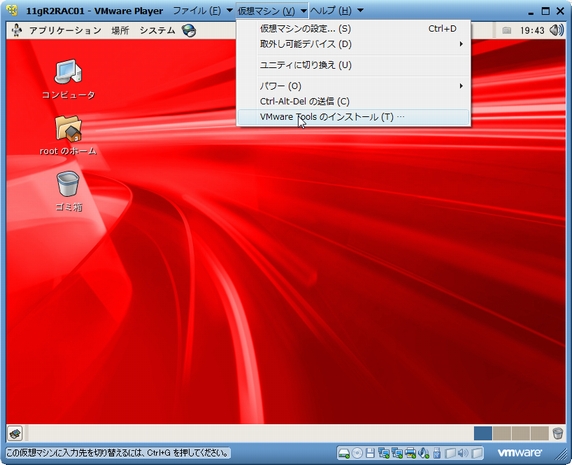This screenshot has height=465, width=572.
Task: Expand 取外し可能デバイス (D) submenu
Action: (353, 44)
